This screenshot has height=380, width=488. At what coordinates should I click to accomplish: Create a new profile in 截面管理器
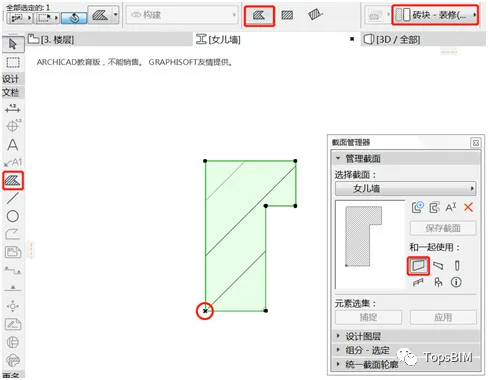tap(418, 207)
